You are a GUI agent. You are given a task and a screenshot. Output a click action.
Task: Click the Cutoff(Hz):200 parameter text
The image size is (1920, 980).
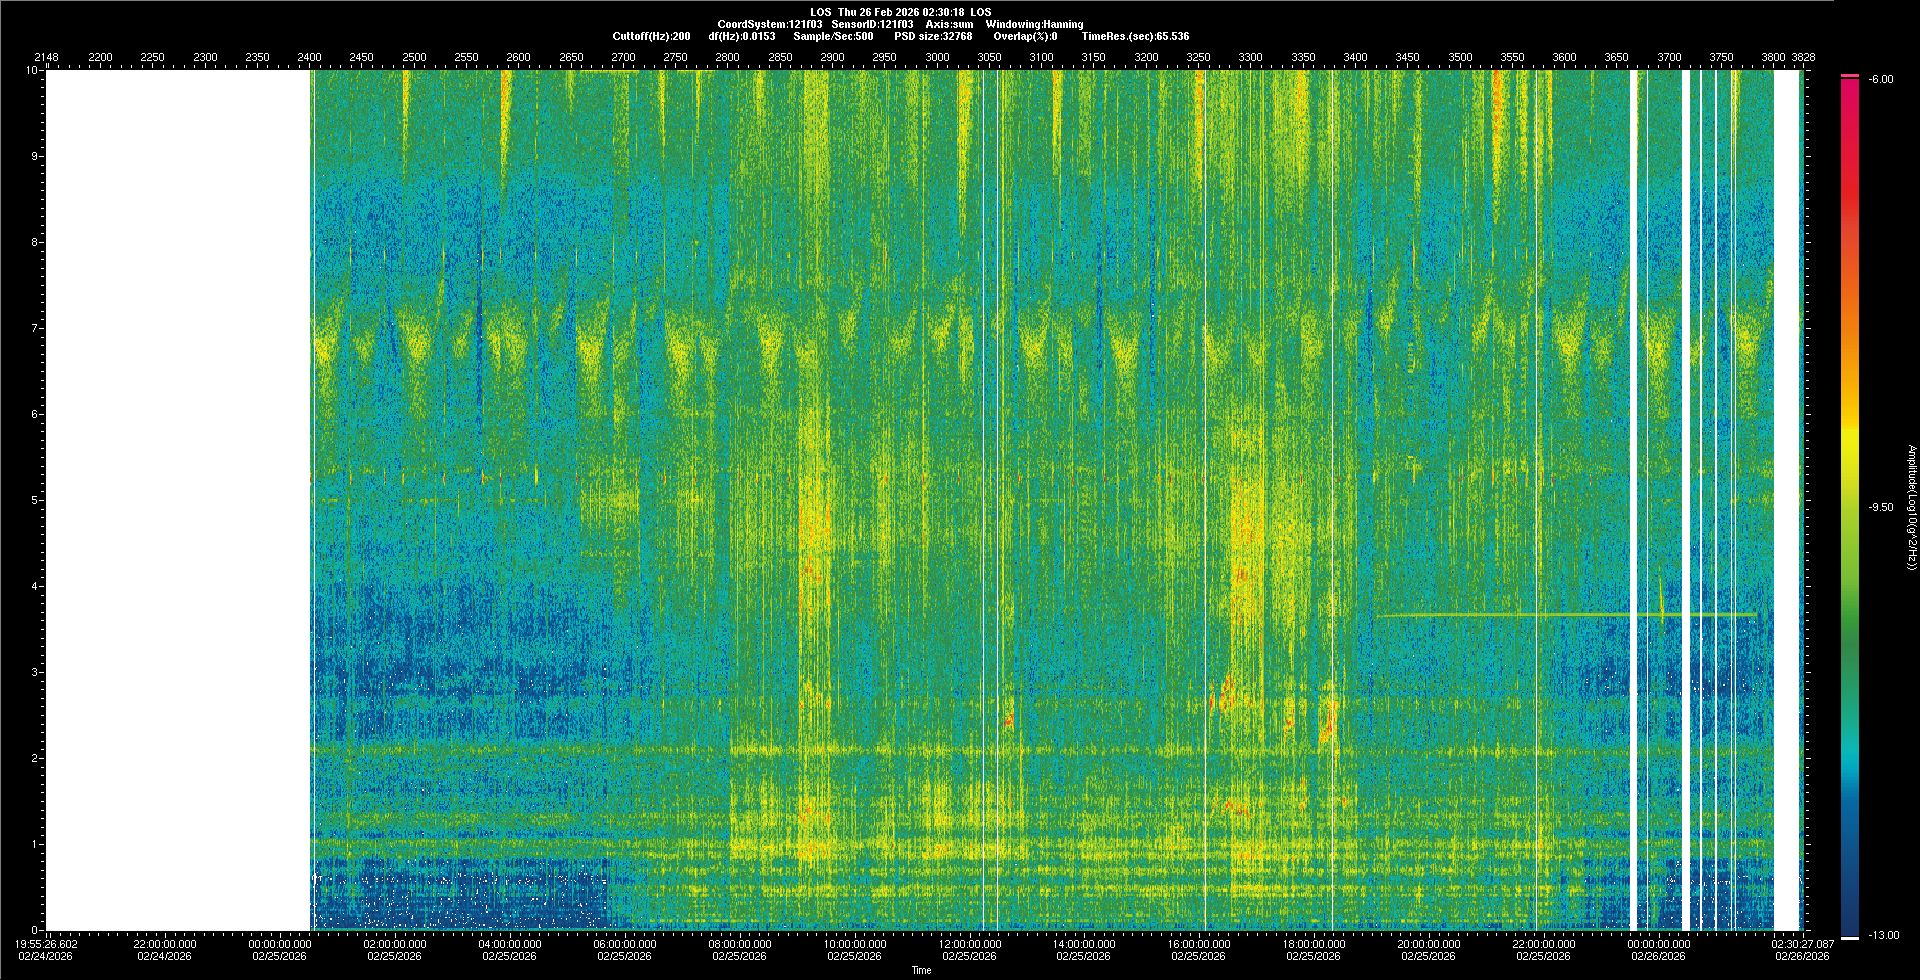point(651,36)
